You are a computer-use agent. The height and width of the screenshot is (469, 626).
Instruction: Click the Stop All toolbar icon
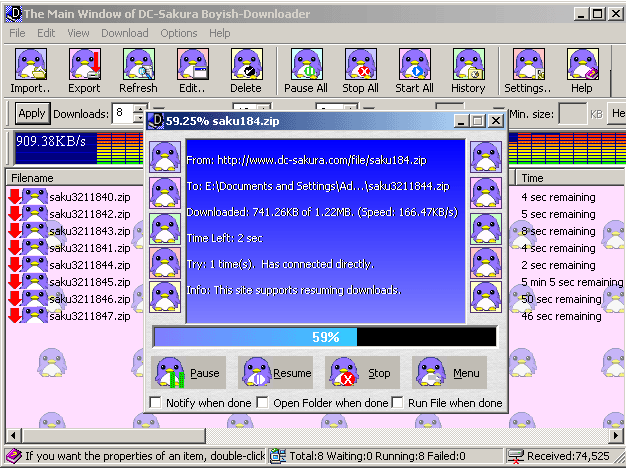pos(361,64)
